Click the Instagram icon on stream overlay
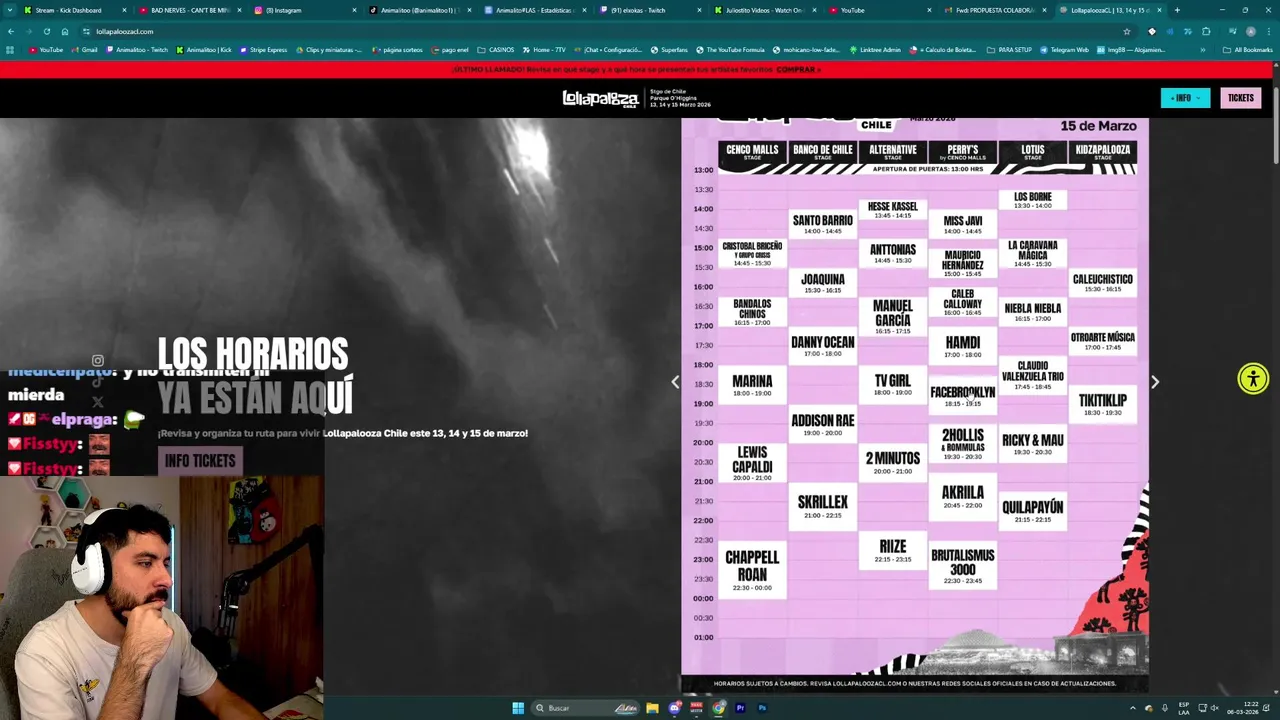The height and width of the screenshot is (720, 1280). [x=97, y=360]
